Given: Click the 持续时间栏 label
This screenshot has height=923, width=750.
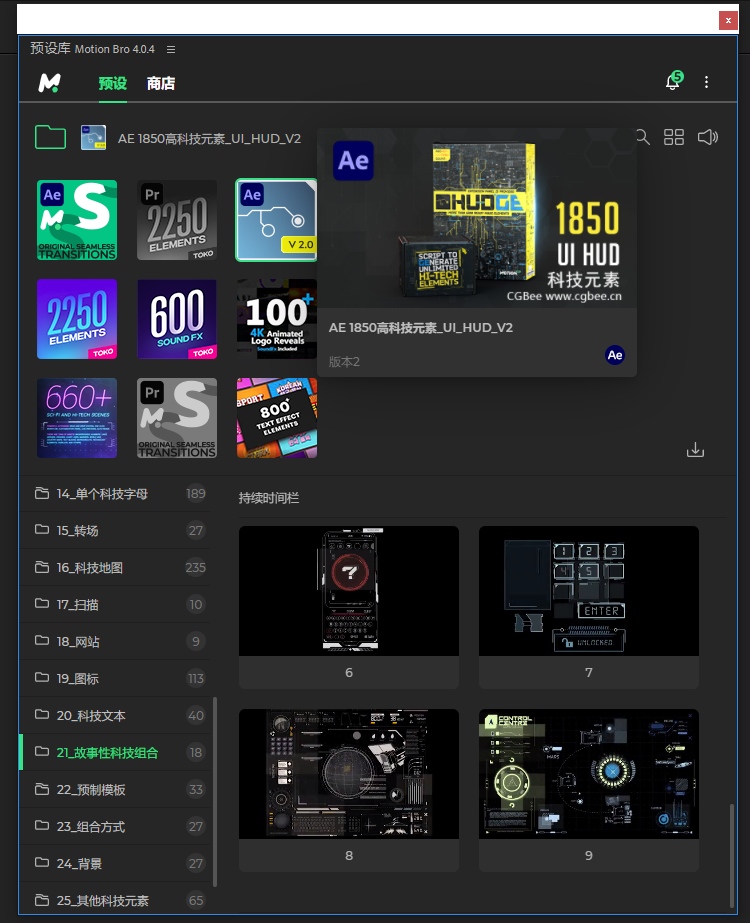Looking at the screenshot, I should 268,498.
